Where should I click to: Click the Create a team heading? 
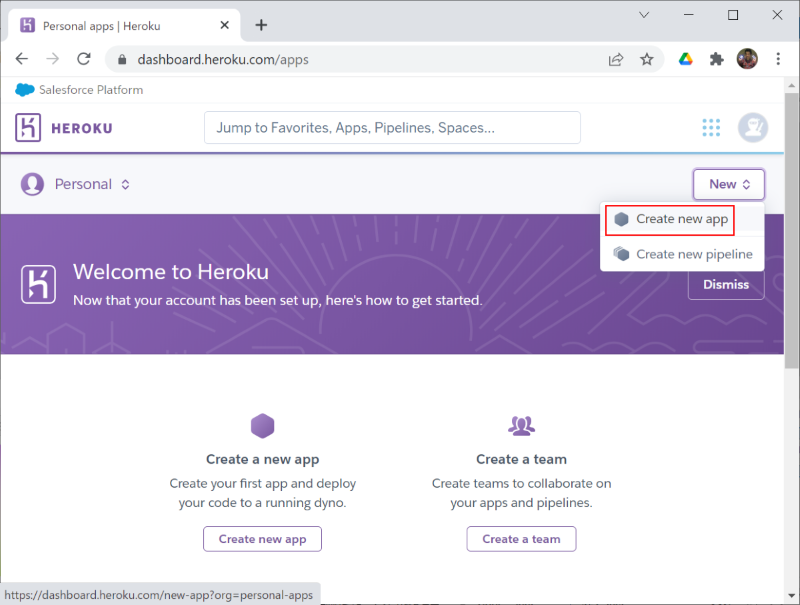(521, 459)
